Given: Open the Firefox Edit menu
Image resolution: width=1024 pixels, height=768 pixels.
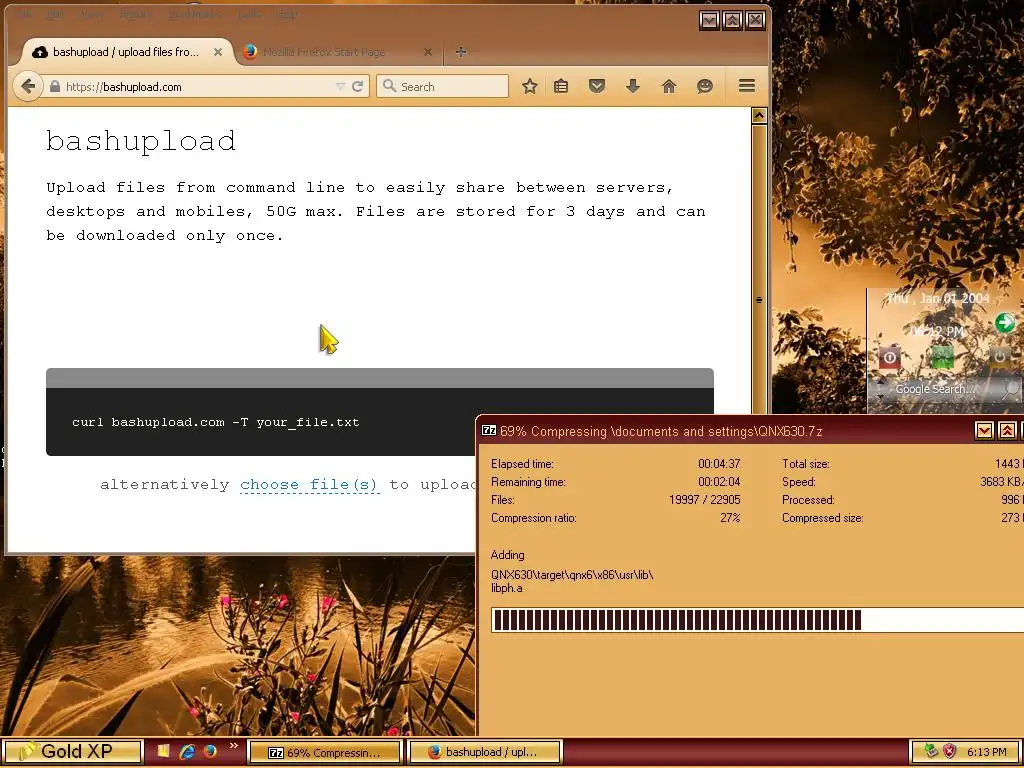Looking at the screenshot, I should 55,14.
